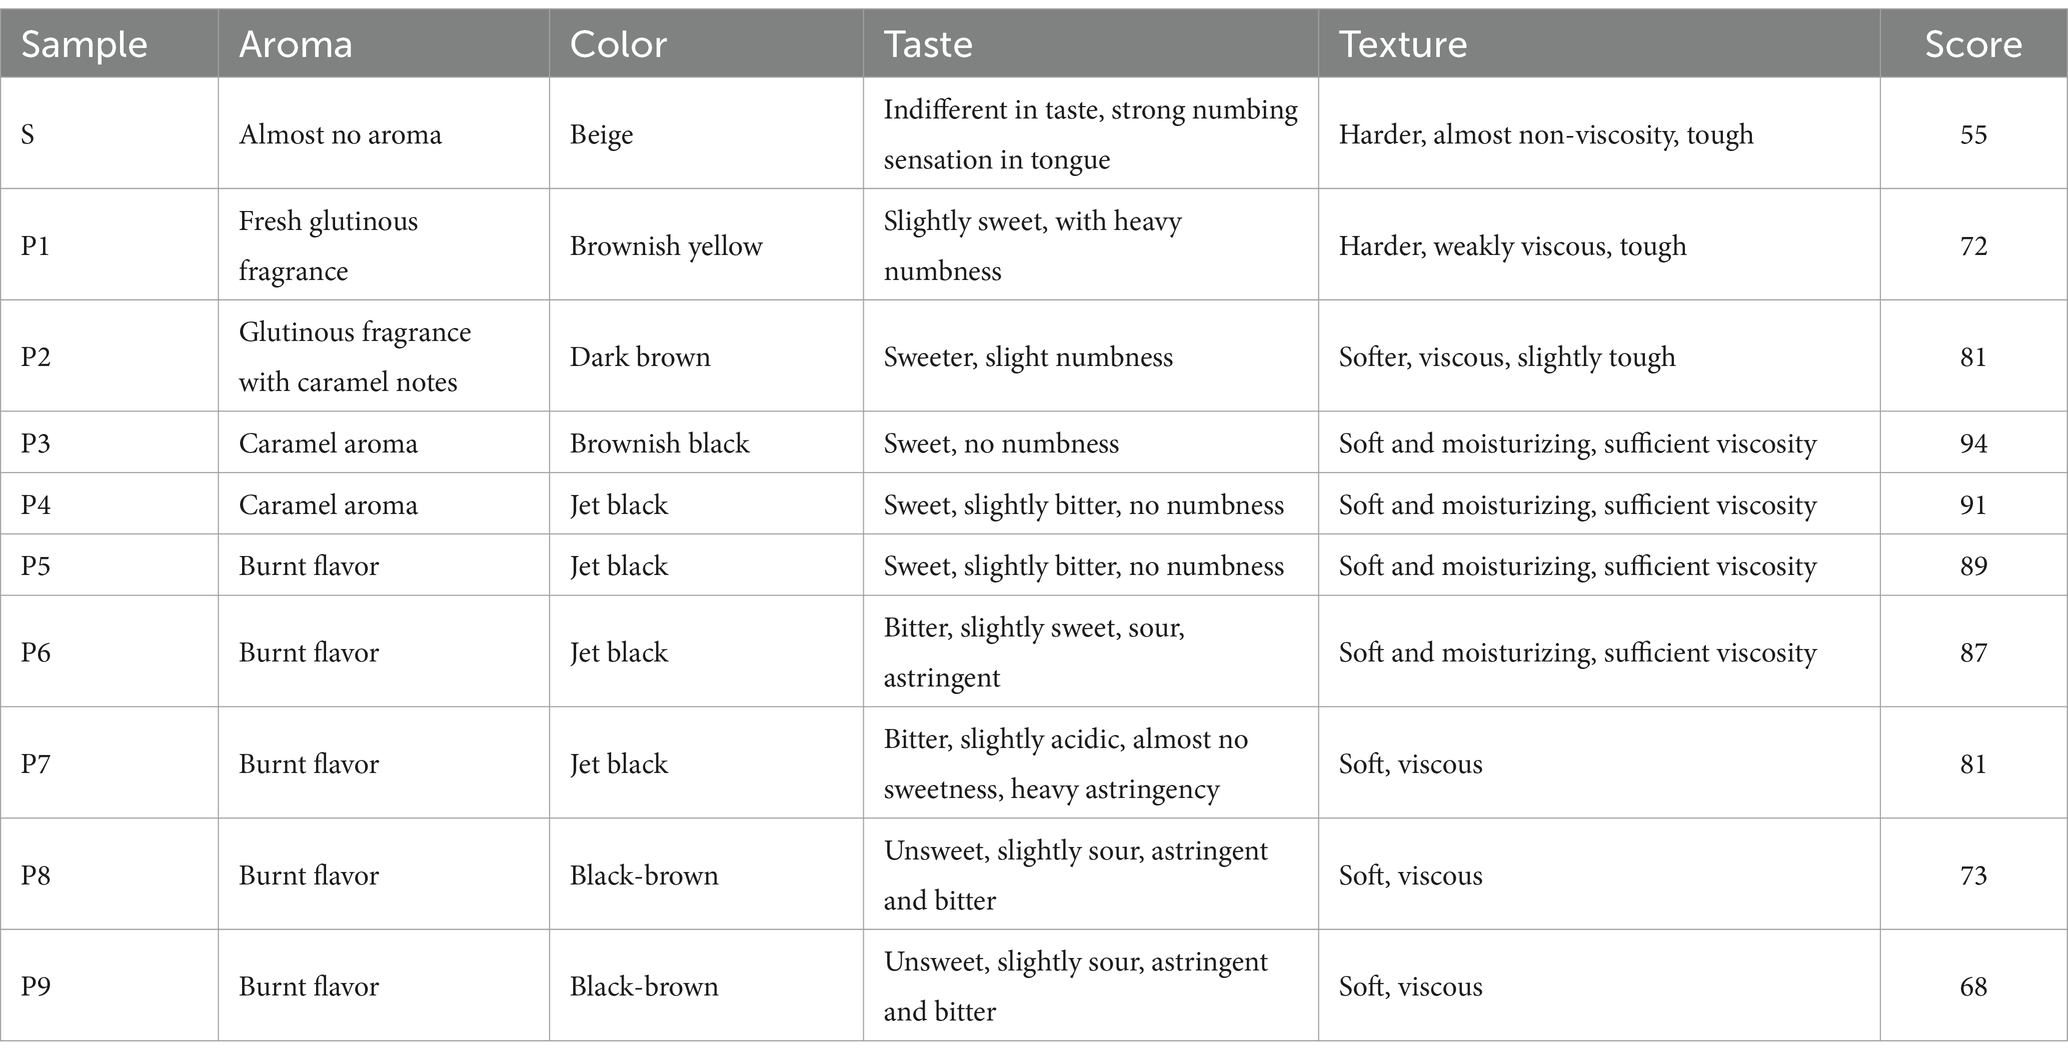The height and width of the screenshot is (1059, 2068).
Task: Click 'Glutinous fragrance with caramel notes' cell
Action: pyautogui.click(x=355, y=357)
